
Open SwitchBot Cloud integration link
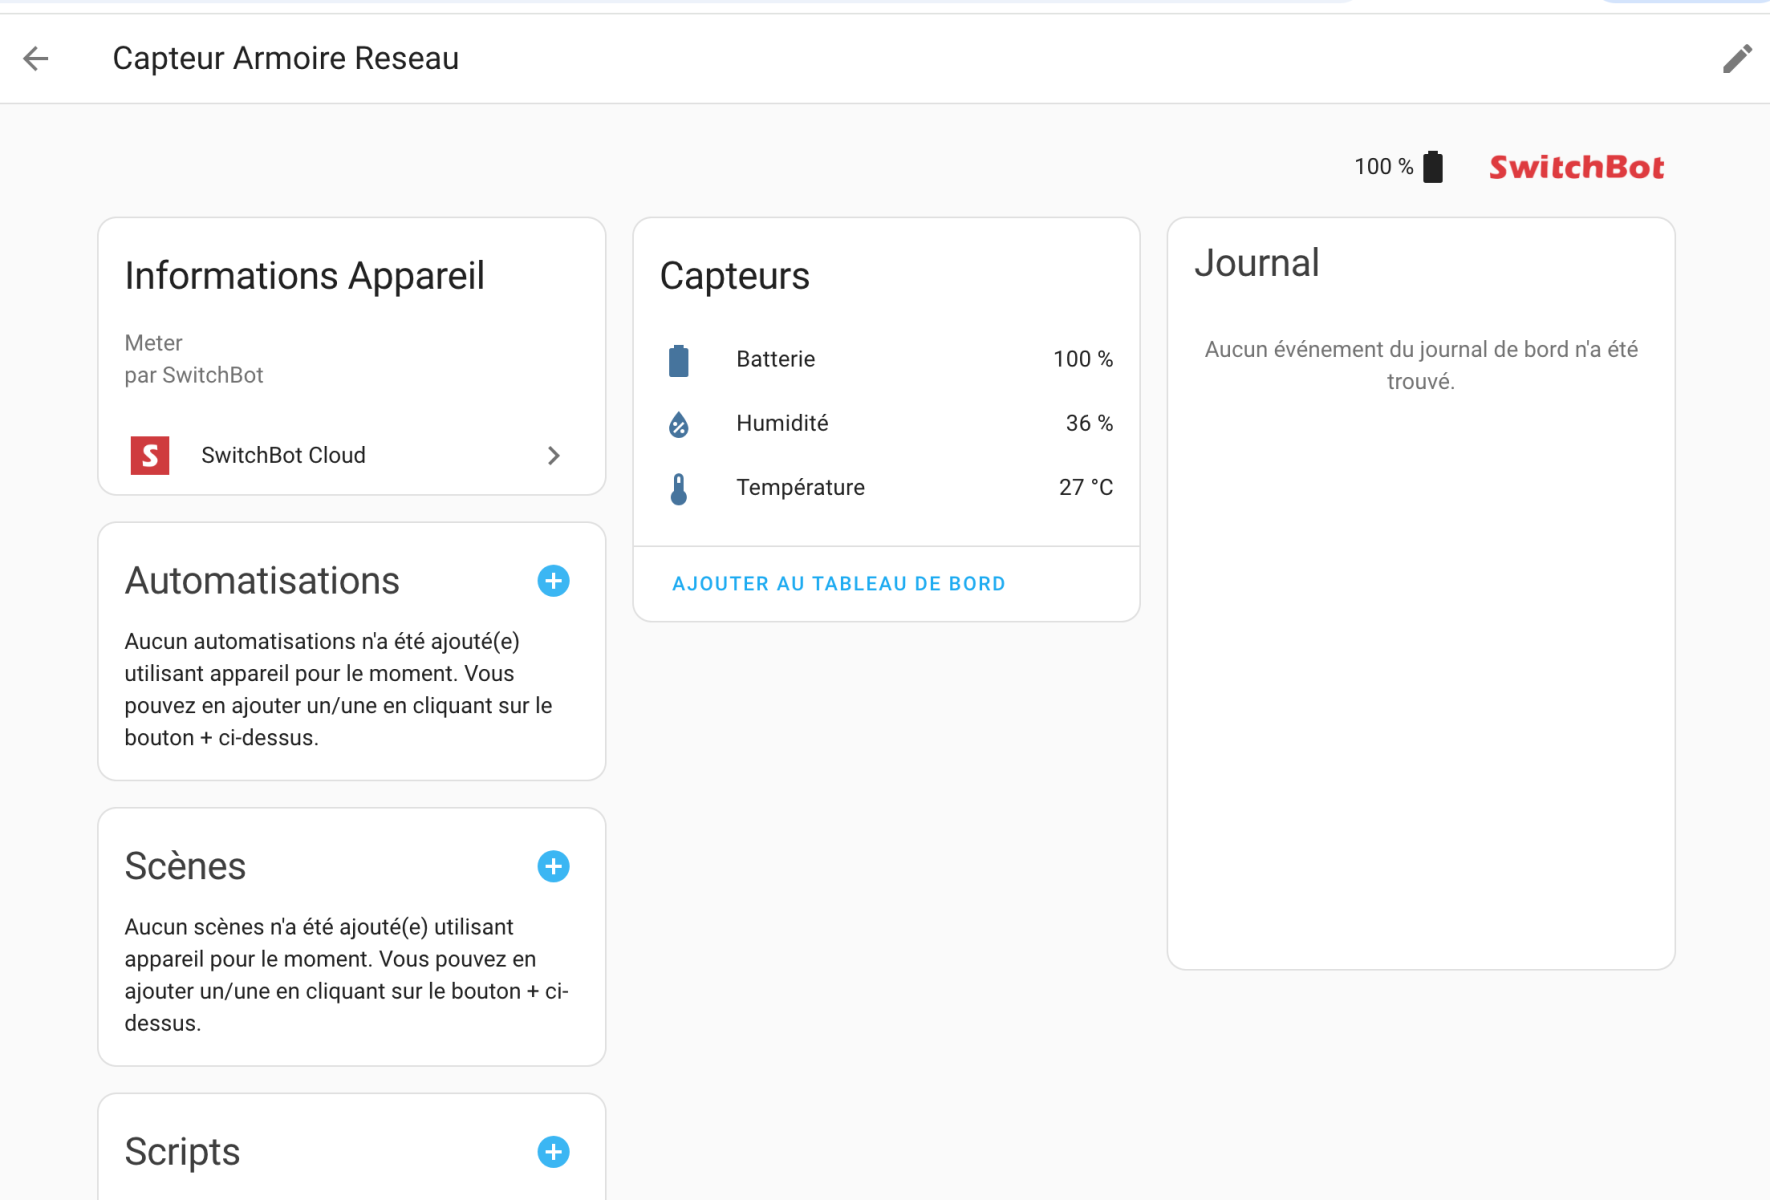pos(352,455)
